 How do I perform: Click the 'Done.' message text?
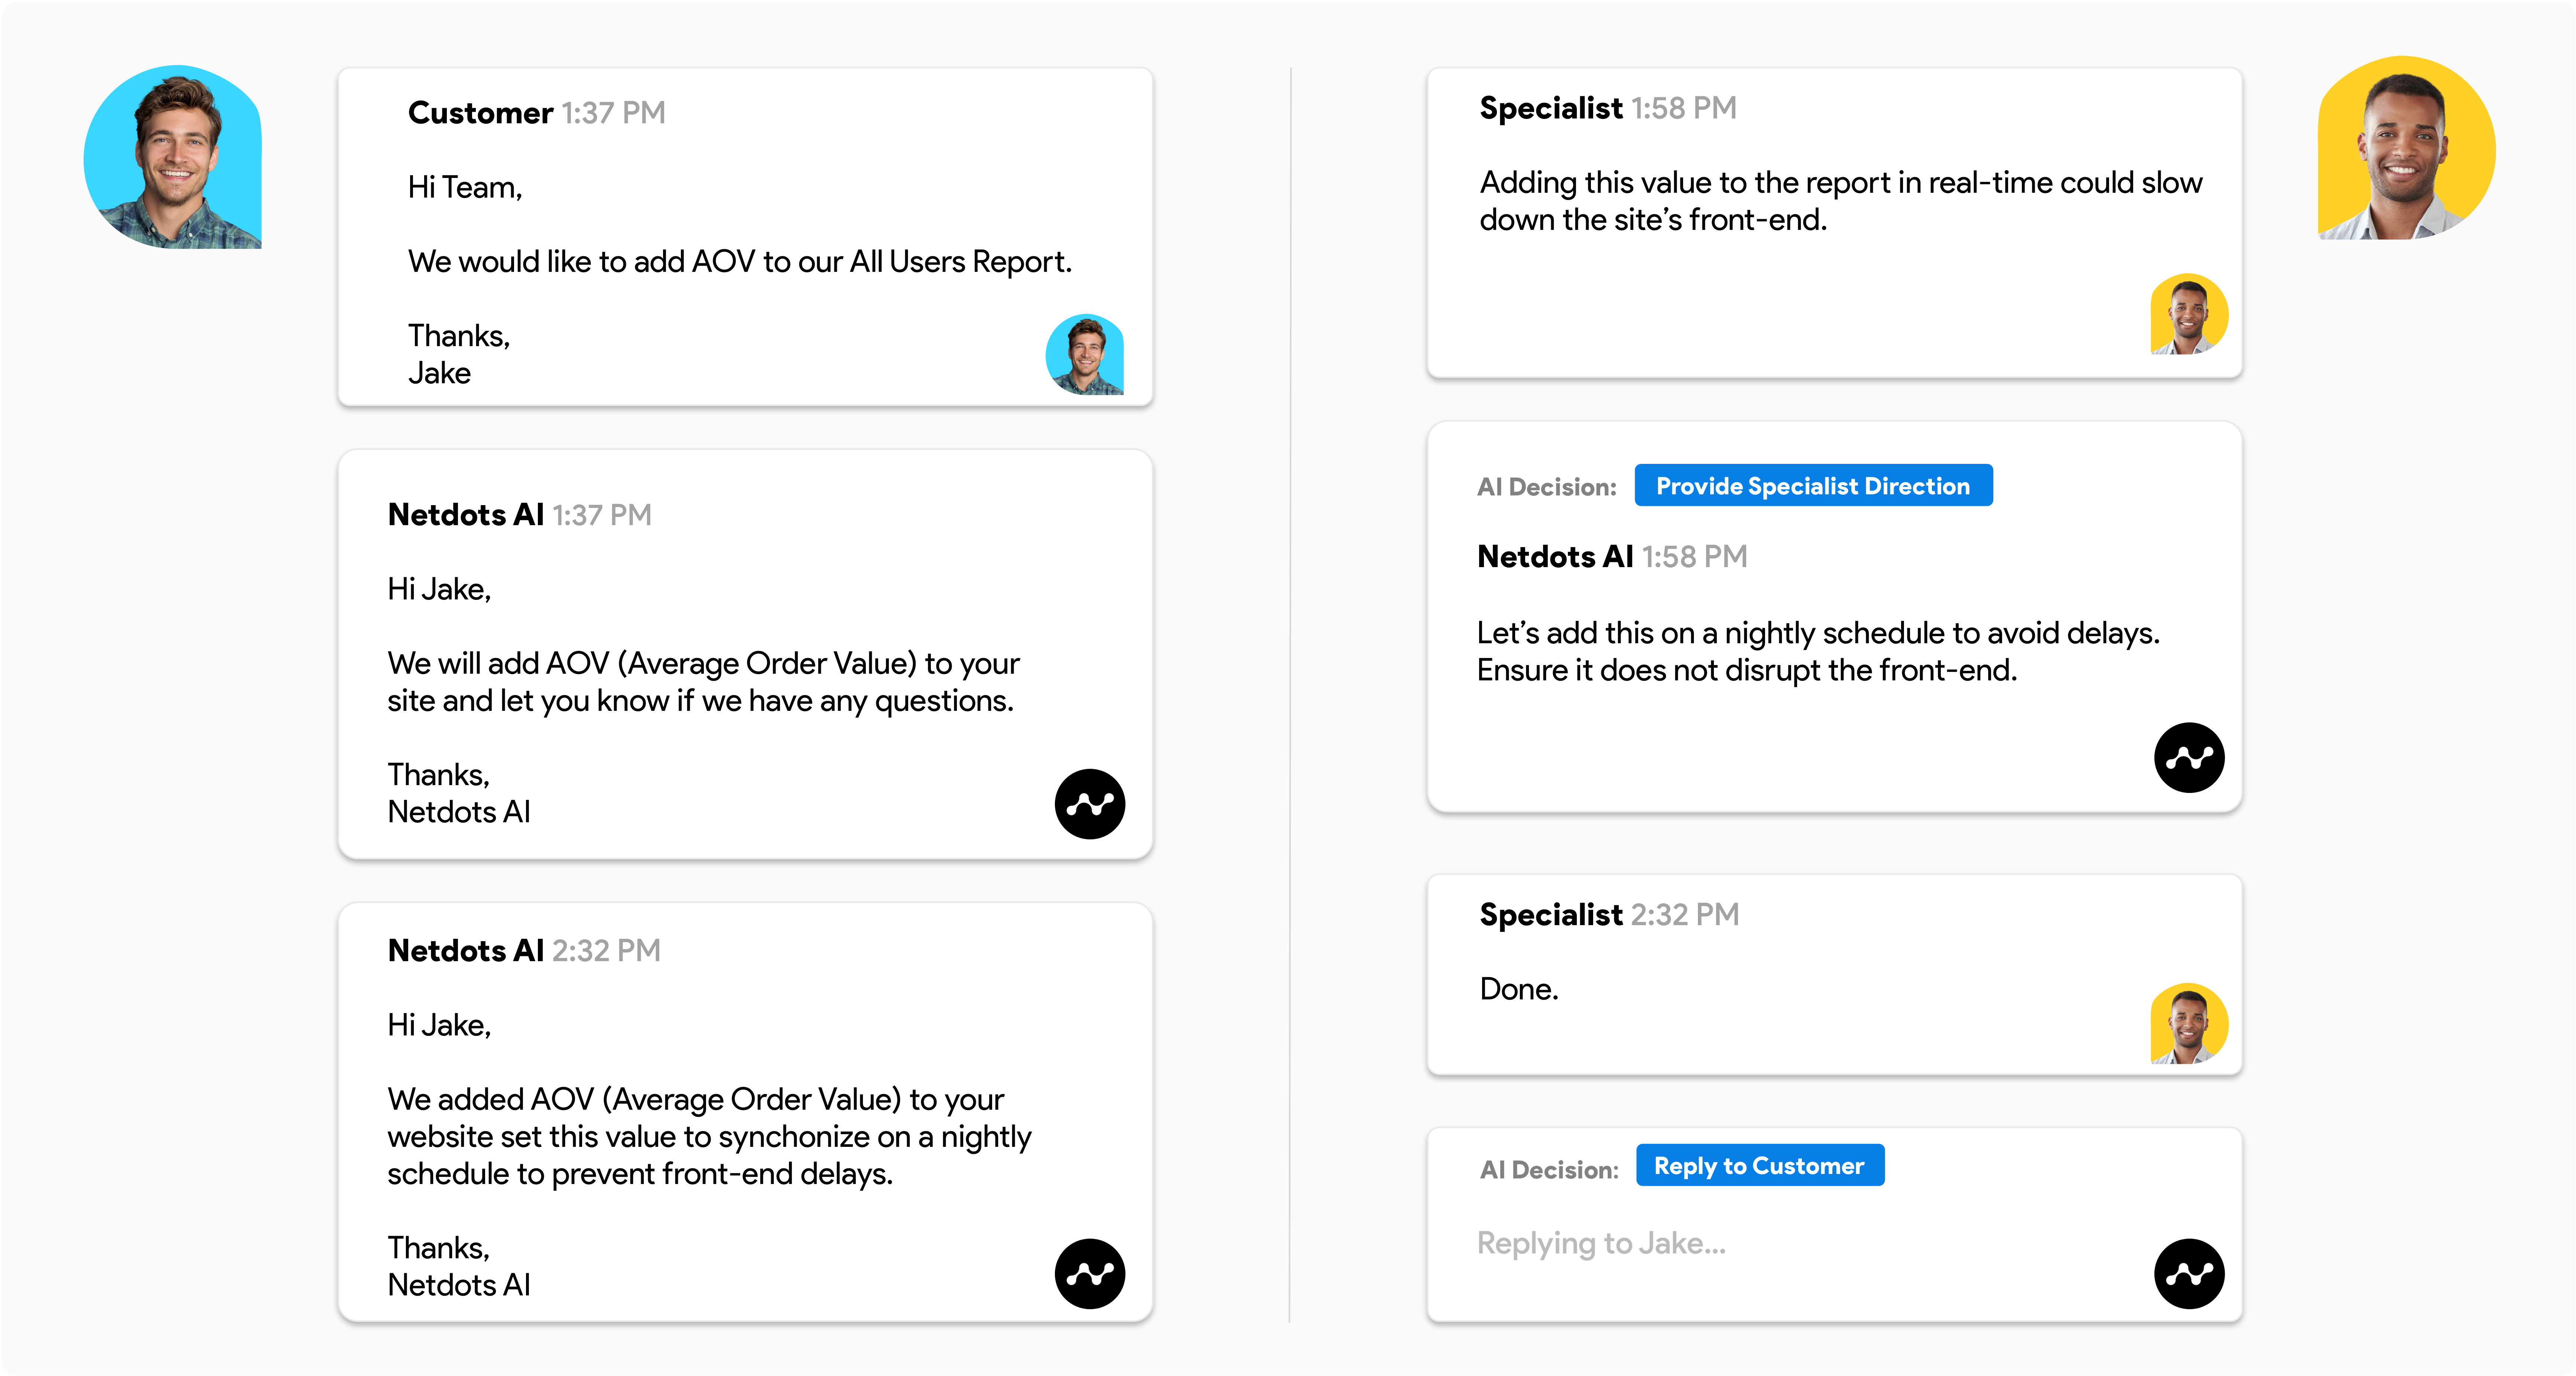coord(1519,989)
